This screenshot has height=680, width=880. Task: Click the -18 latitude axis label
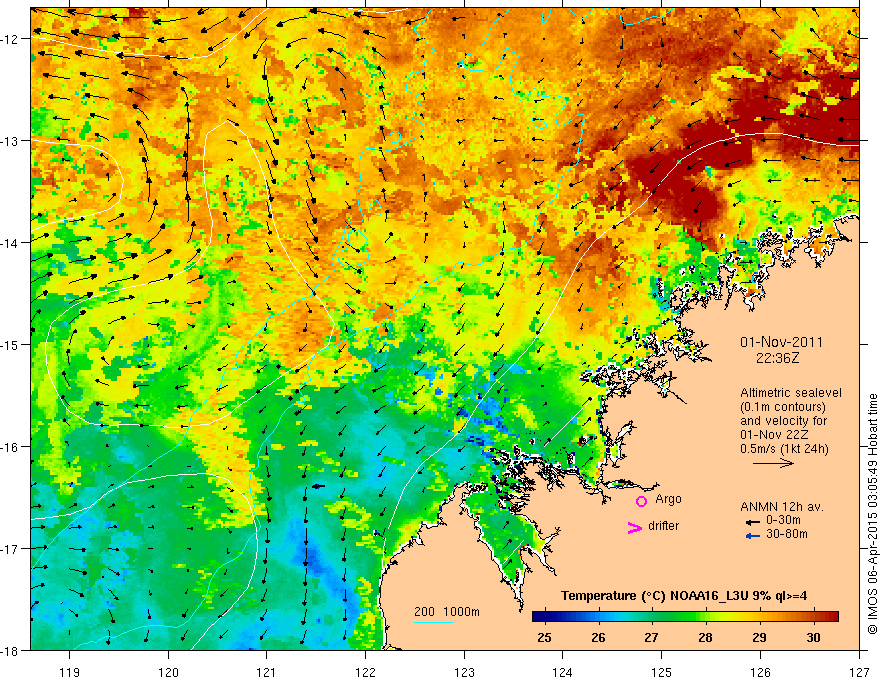pos(11,650)
